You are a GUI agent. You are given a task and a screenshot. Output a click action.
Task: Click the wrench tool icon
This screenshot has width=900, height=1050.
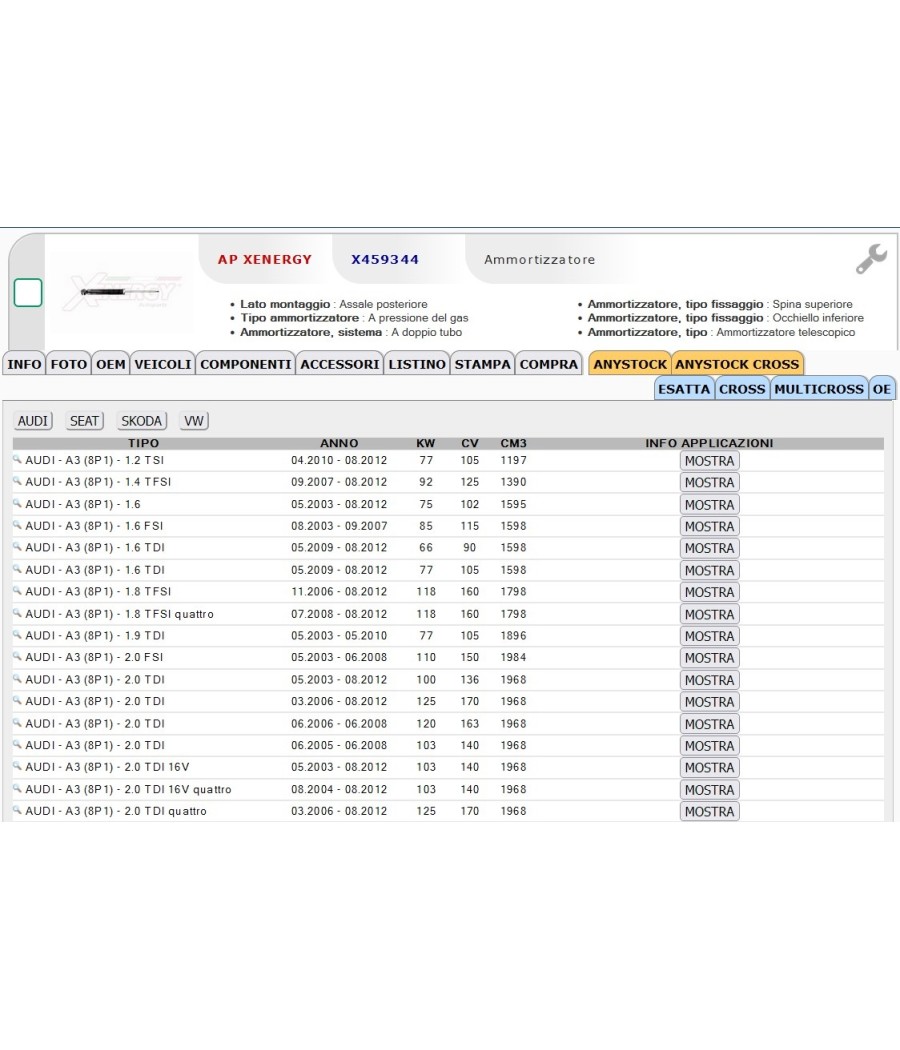coord(871,259)
